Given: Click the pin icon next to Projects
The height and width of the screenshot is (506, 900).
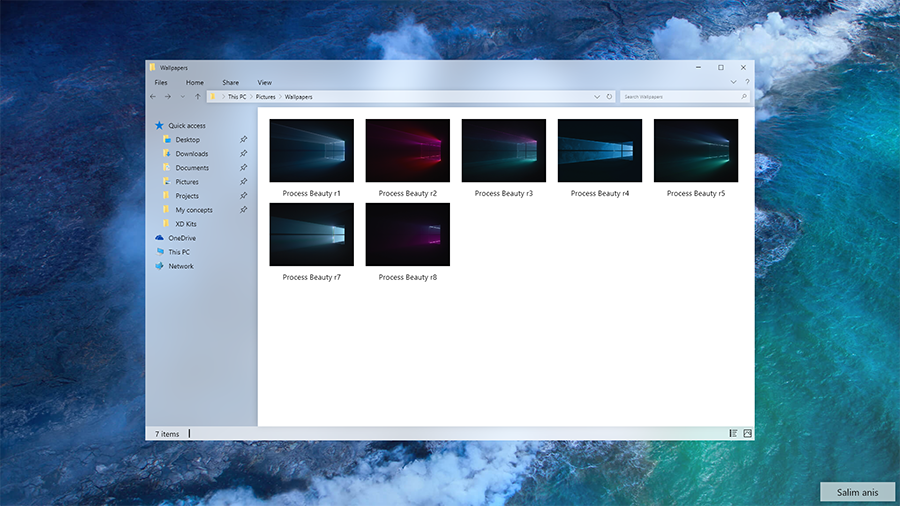Looking at the screenshot, I should pyautogui.click(x=243, y=196).
